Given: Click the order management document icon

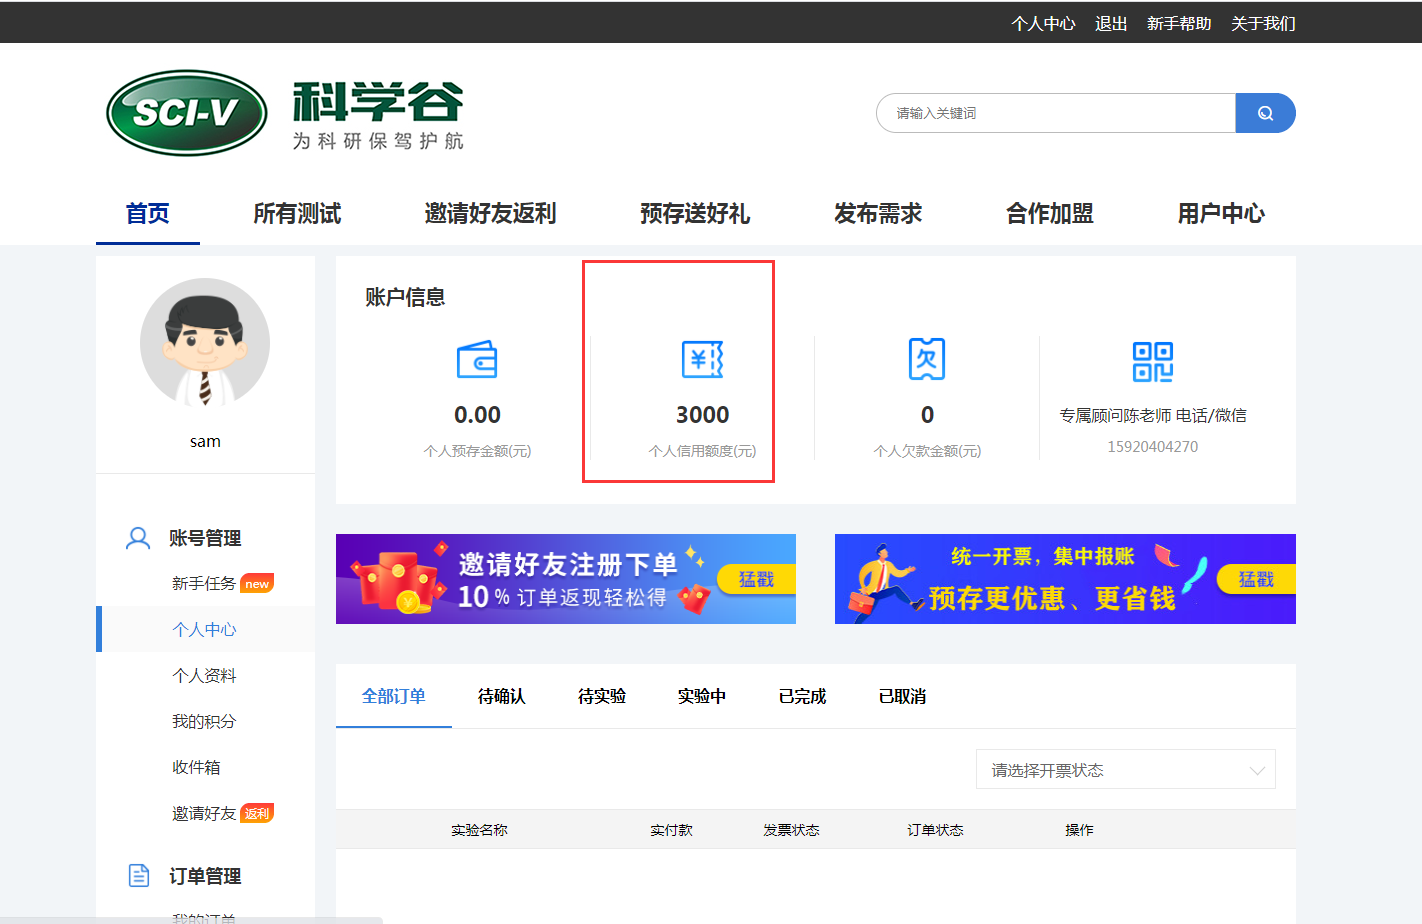Looking at the screenshot, I should point(139,876).
